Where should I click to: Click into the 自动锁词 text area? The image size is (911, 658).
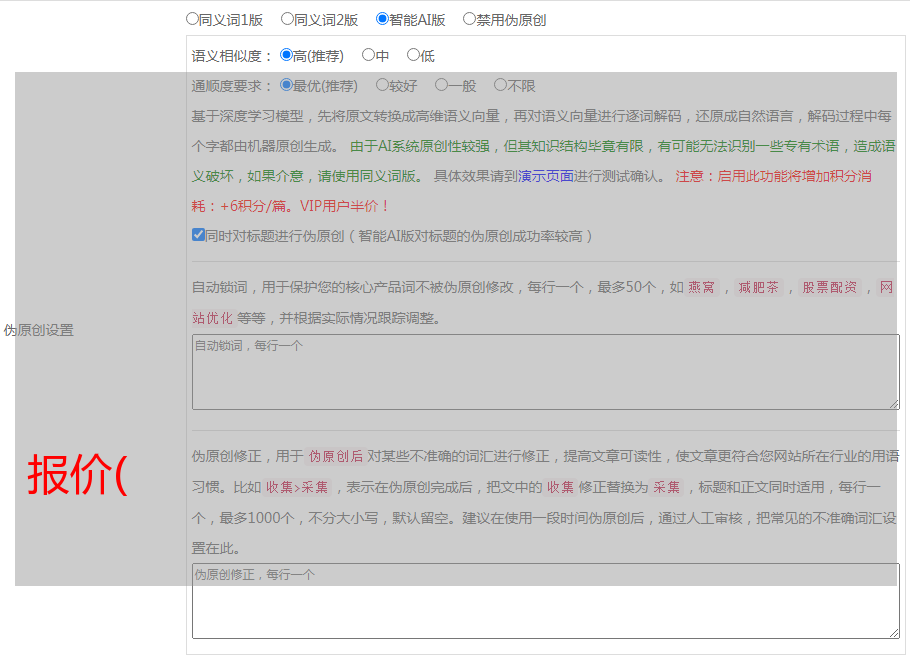click(x=545, y=372)
